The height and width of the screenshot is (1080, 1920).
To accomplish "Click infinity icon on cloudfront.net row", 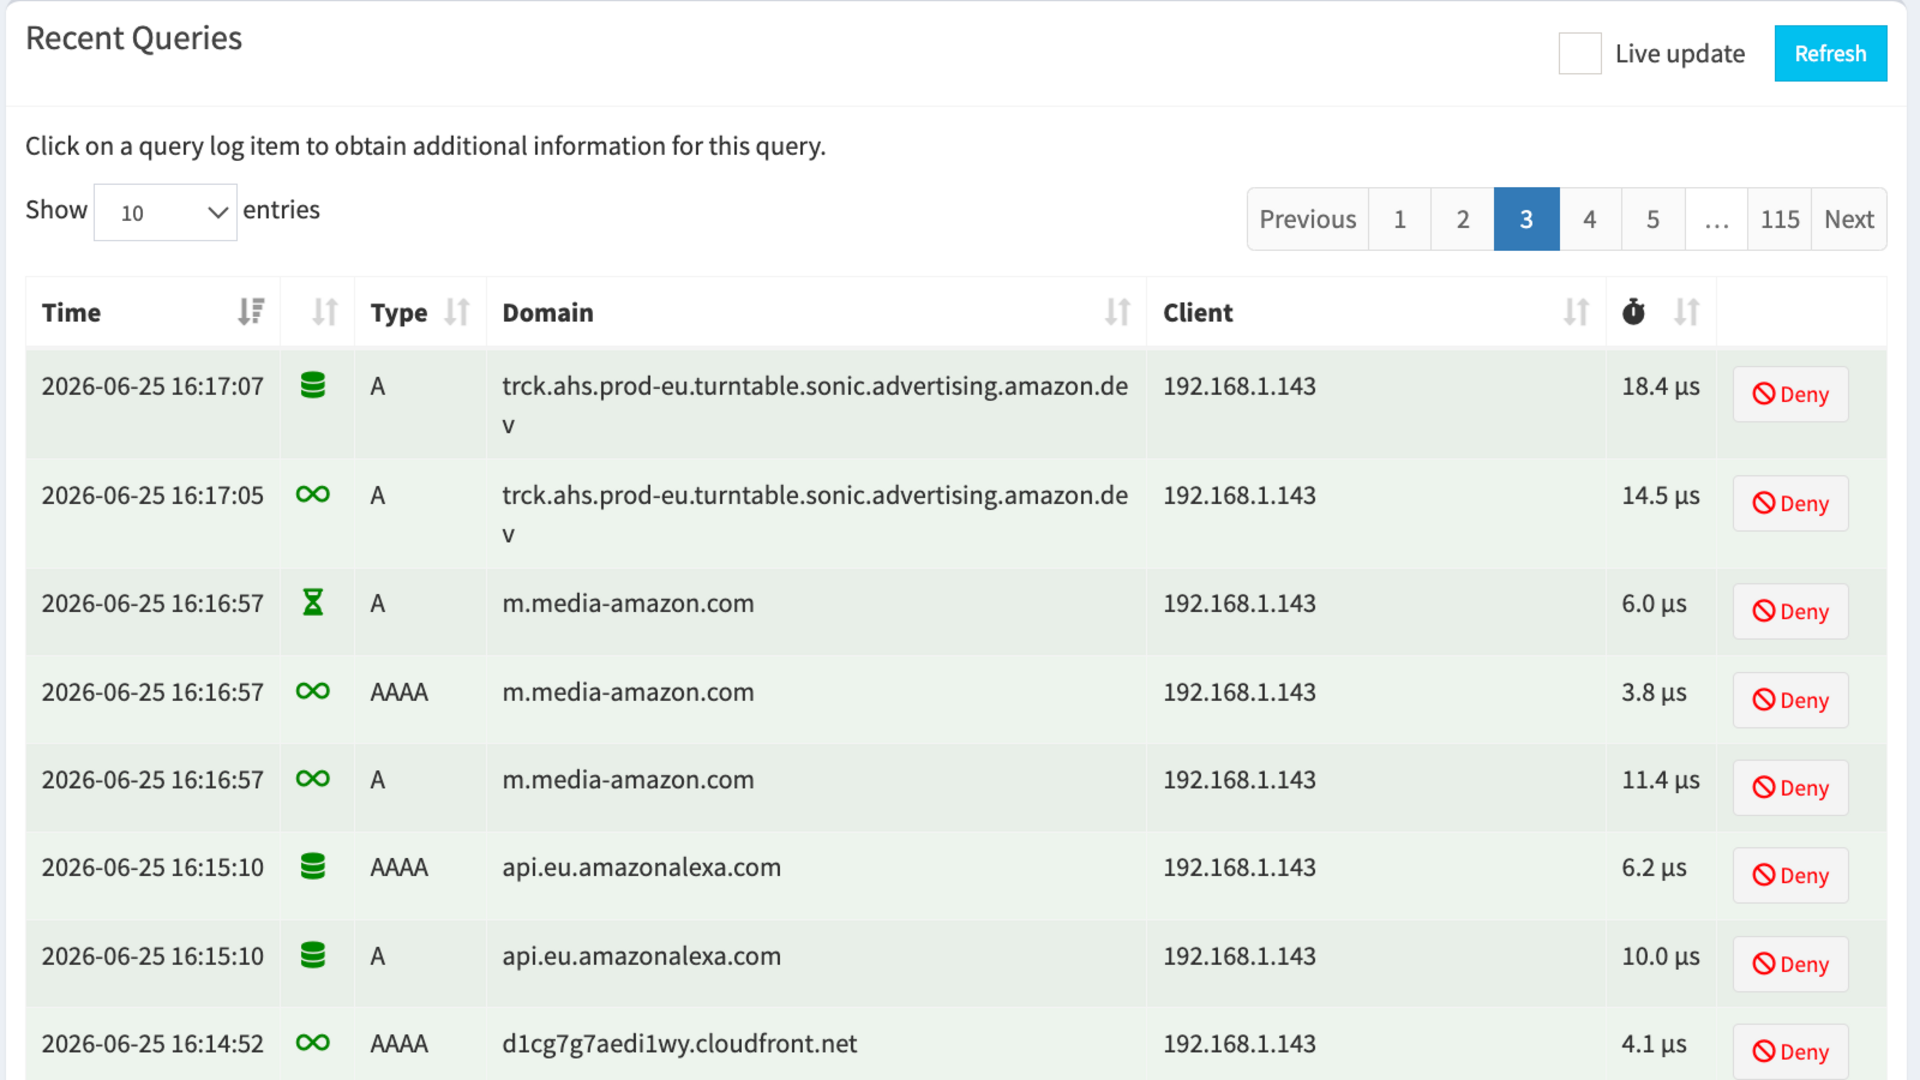I will (313, 1043).
